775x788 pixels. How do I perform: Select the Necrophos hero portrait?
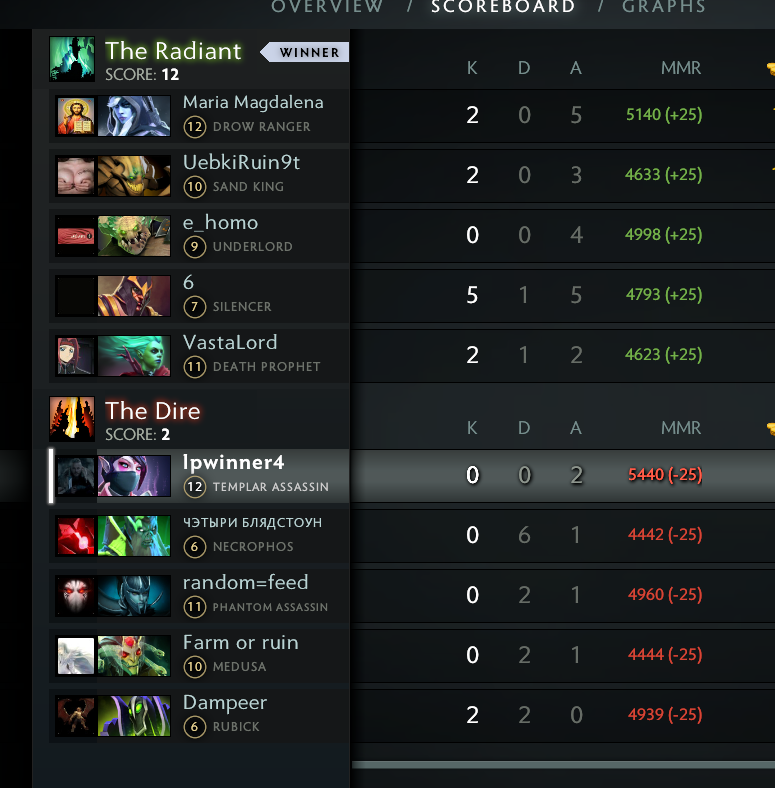(x=134, y=536)
